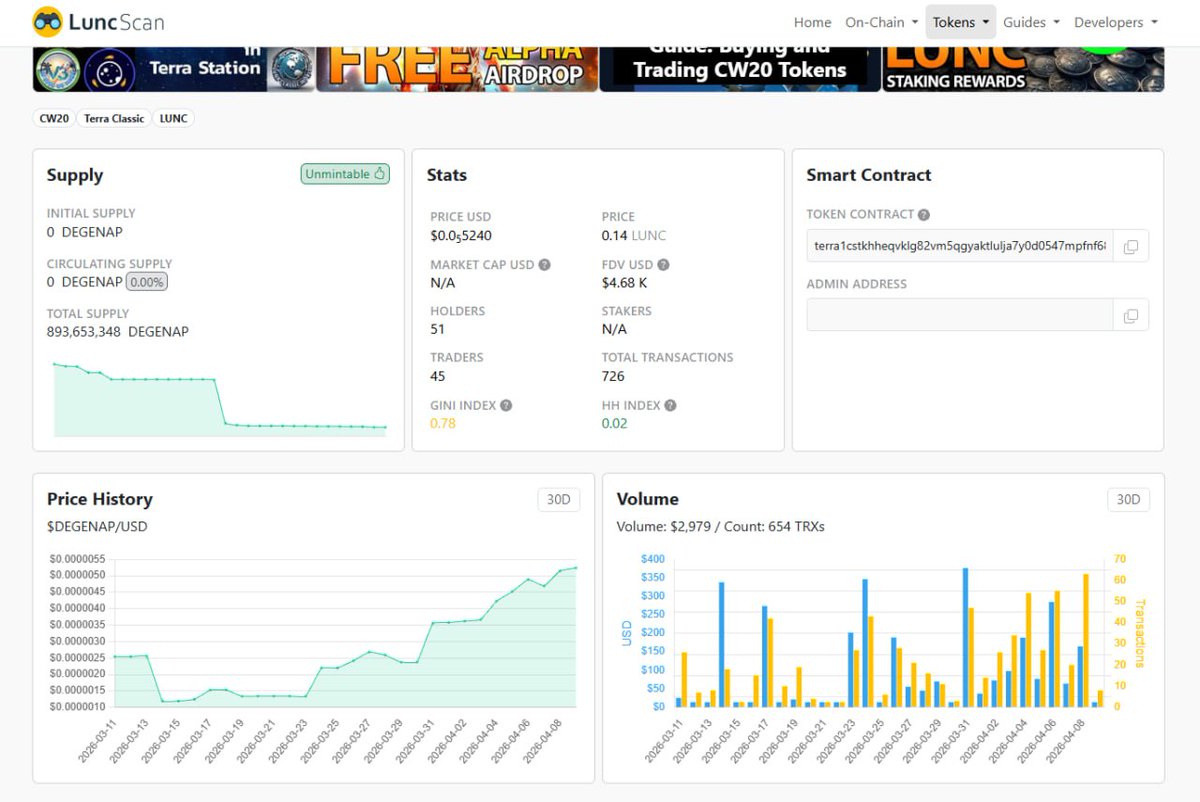Click the $DEGENAP/USD chart subtitle

point(97,526)
